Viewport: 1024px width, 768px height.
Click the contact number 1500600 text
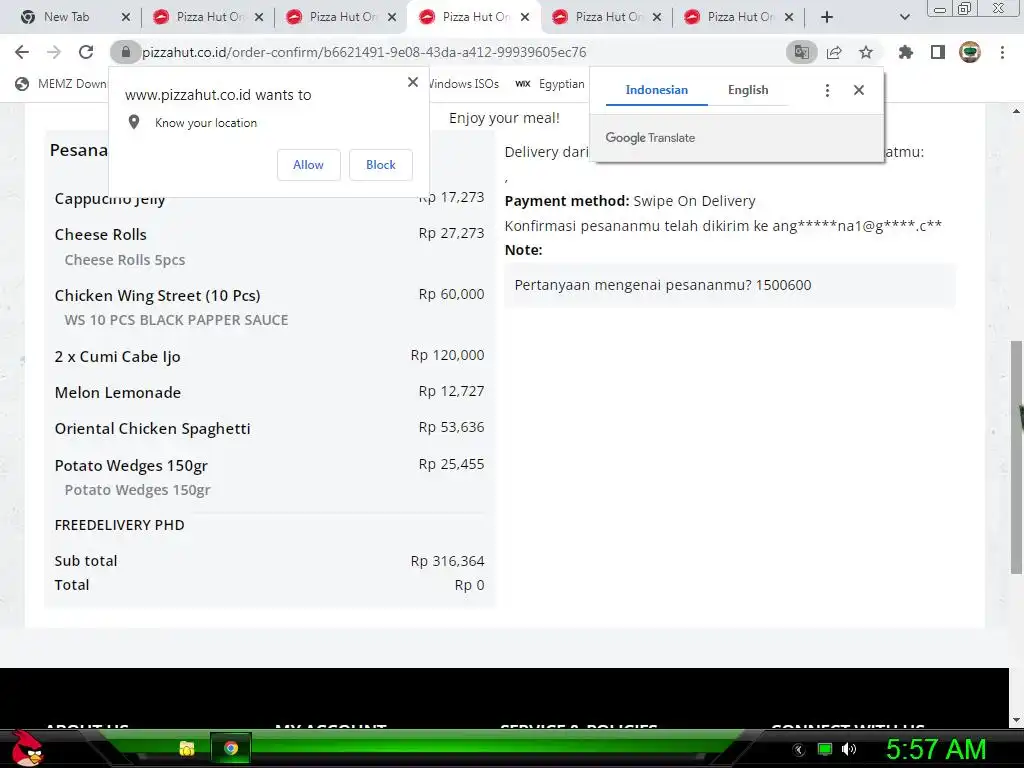pyautogui.click(x=783, y=285)
